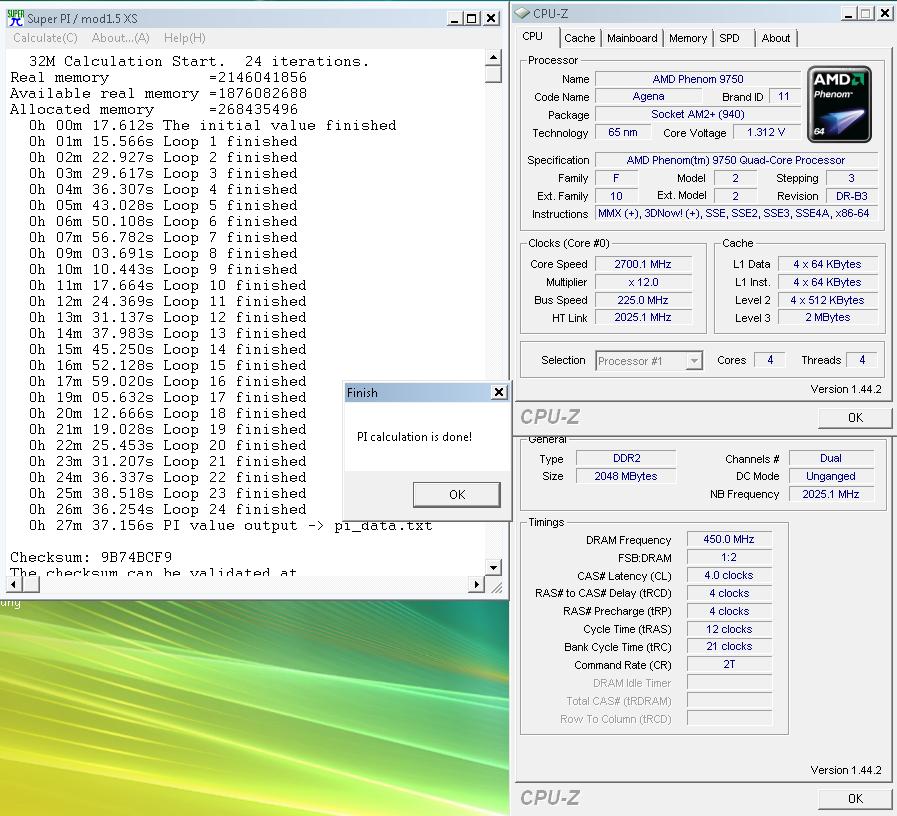Click the '225.0 MHz' bus speed value

point(643,300)
